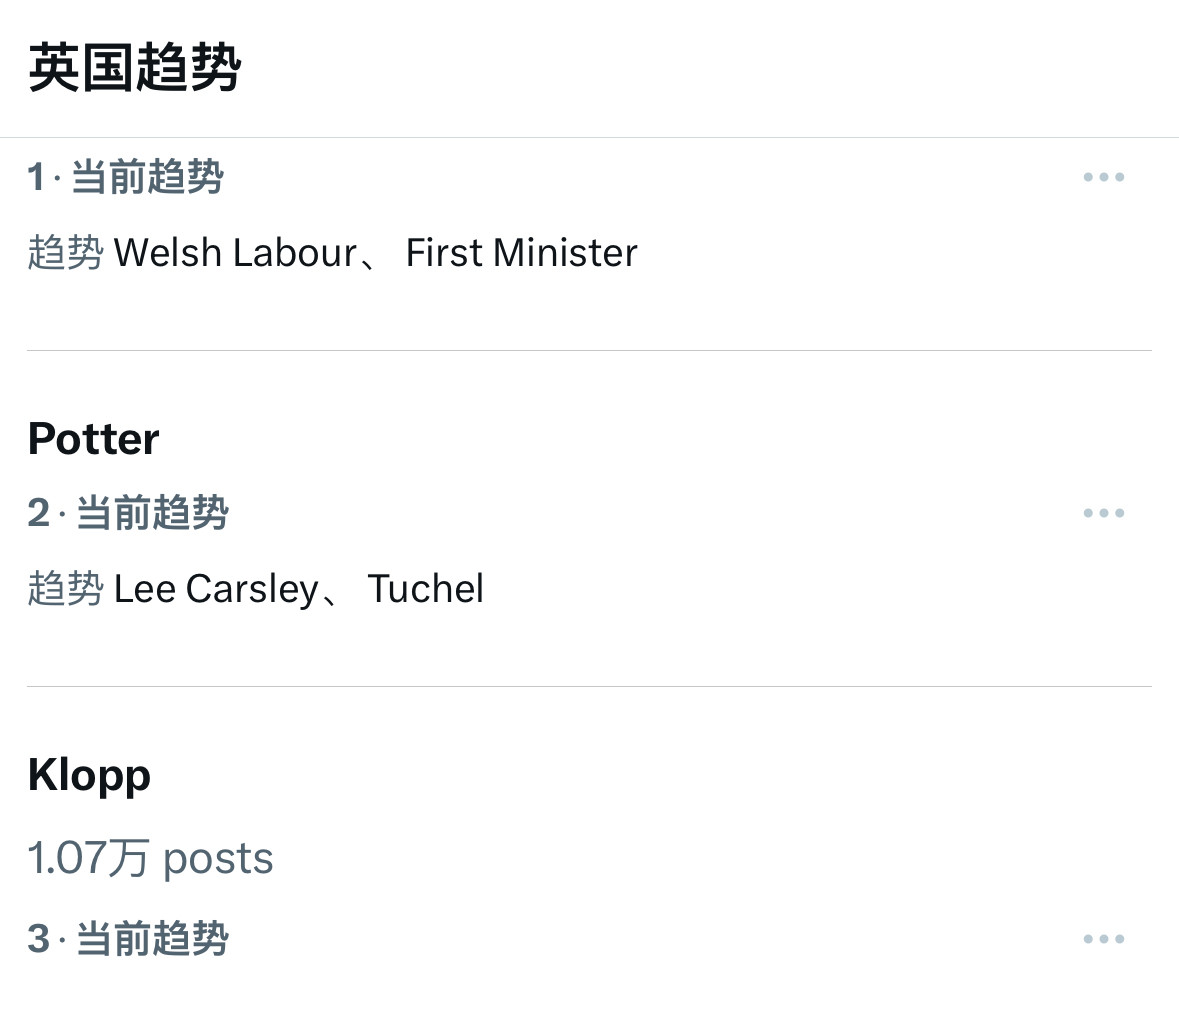
Task: Open the Welsh Labour related trend
Action: click(235, 253)
